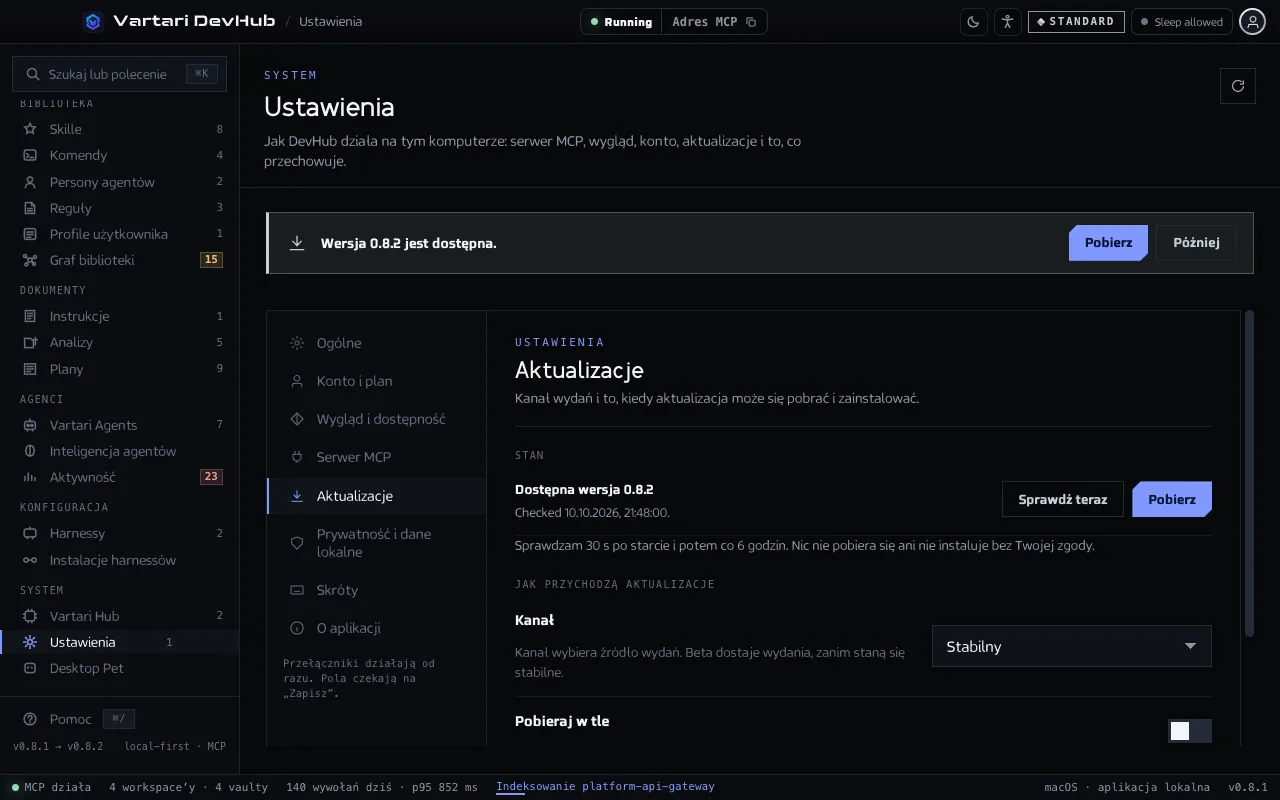Click the STANDARD plan badge

pyautogui.click(x=1076, y=22)
